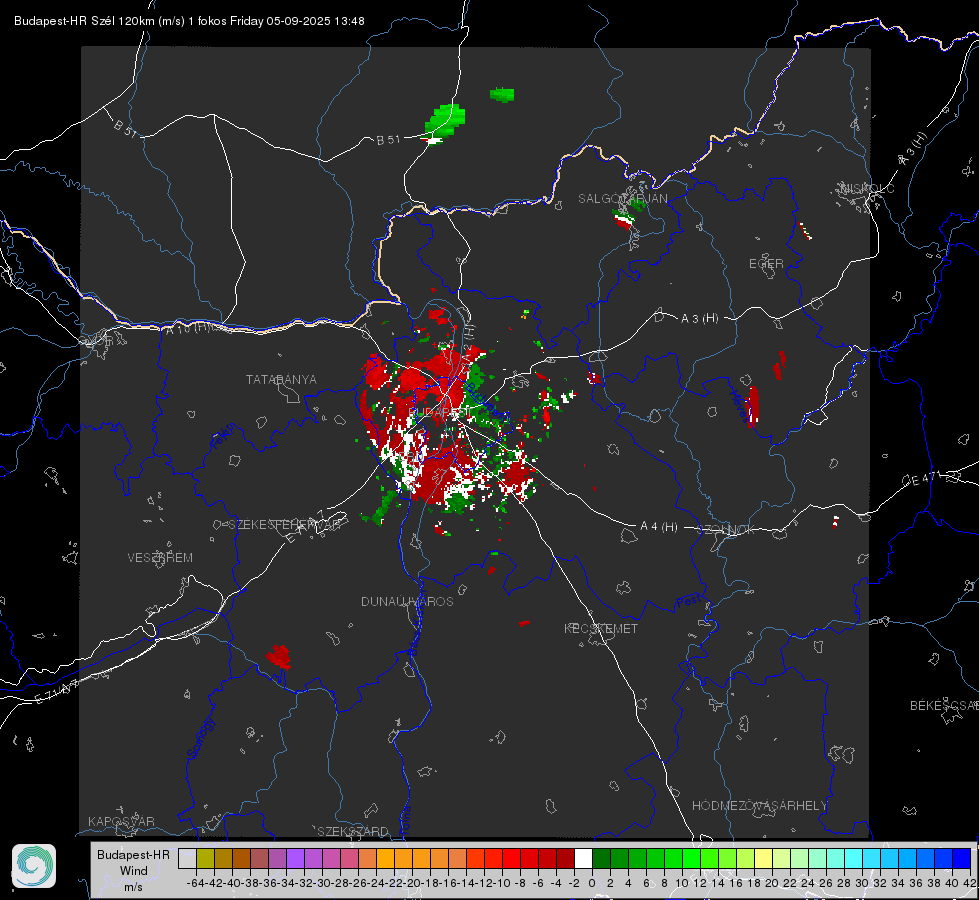Screen dimensions: 979x900
Task: Click the Somogy county label in blue
Action: click(200, 738)
